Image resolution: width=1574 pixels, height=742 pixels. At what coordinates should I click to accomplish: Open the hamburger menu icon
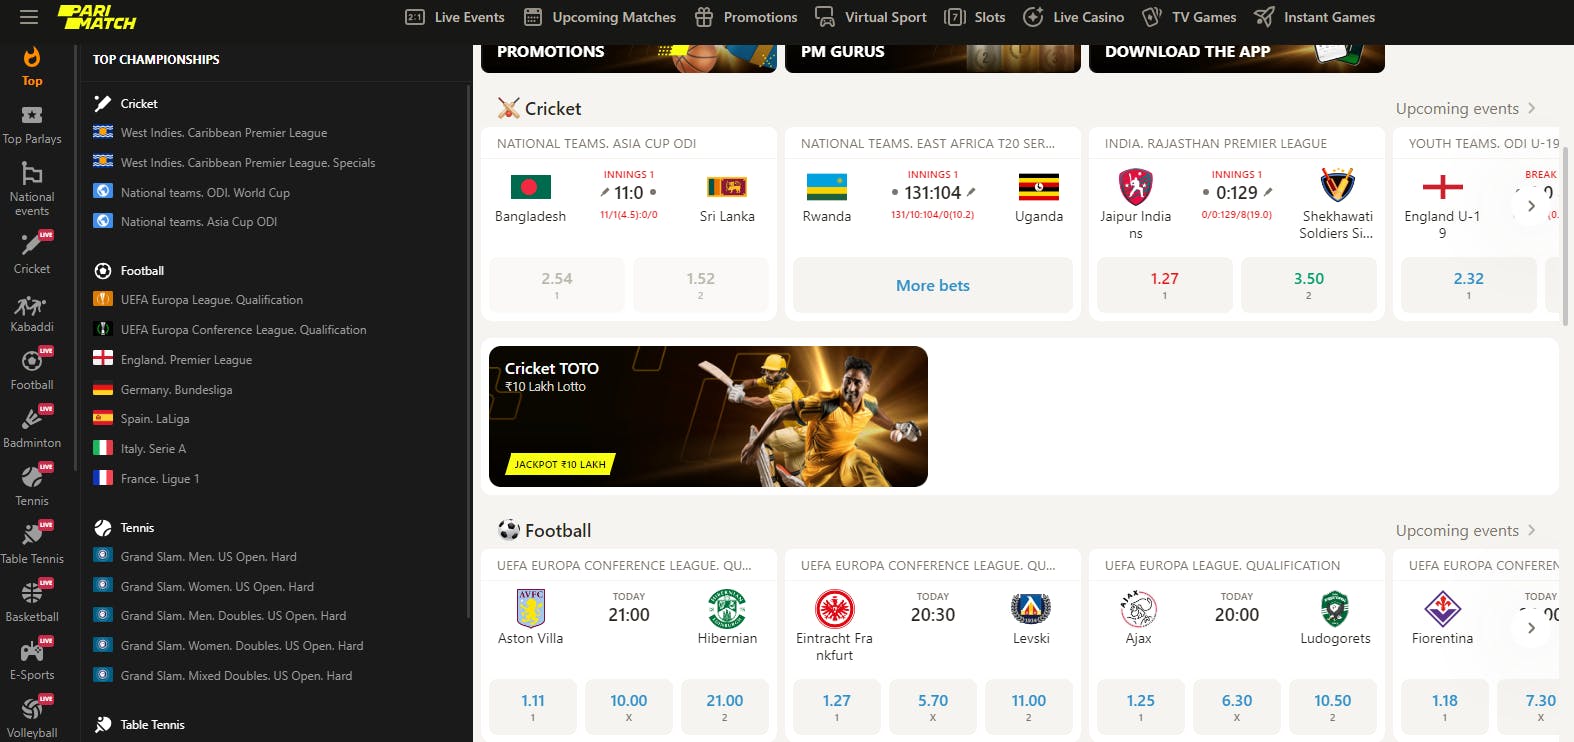point(29,17)
